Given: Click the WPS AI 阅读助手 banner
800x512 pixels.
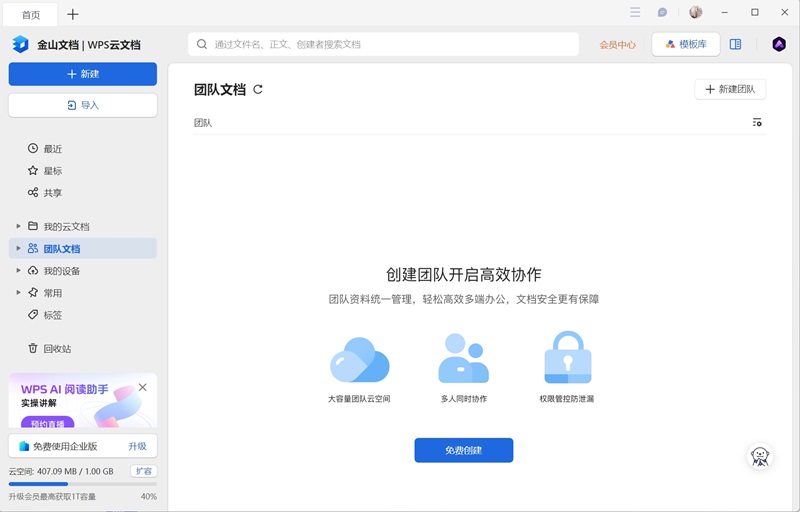Looking at the screenshot, I should coord(83,400).
